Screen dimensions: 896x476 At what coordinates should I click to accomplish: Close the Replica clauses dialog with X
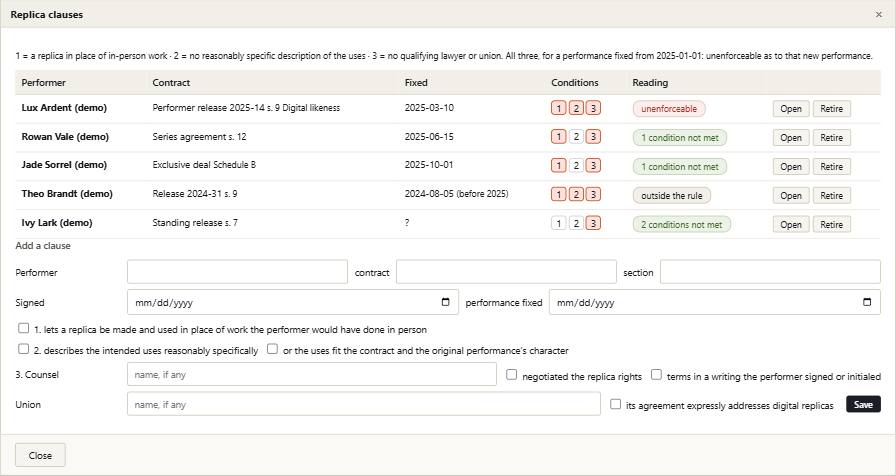(x=878, y=14)
